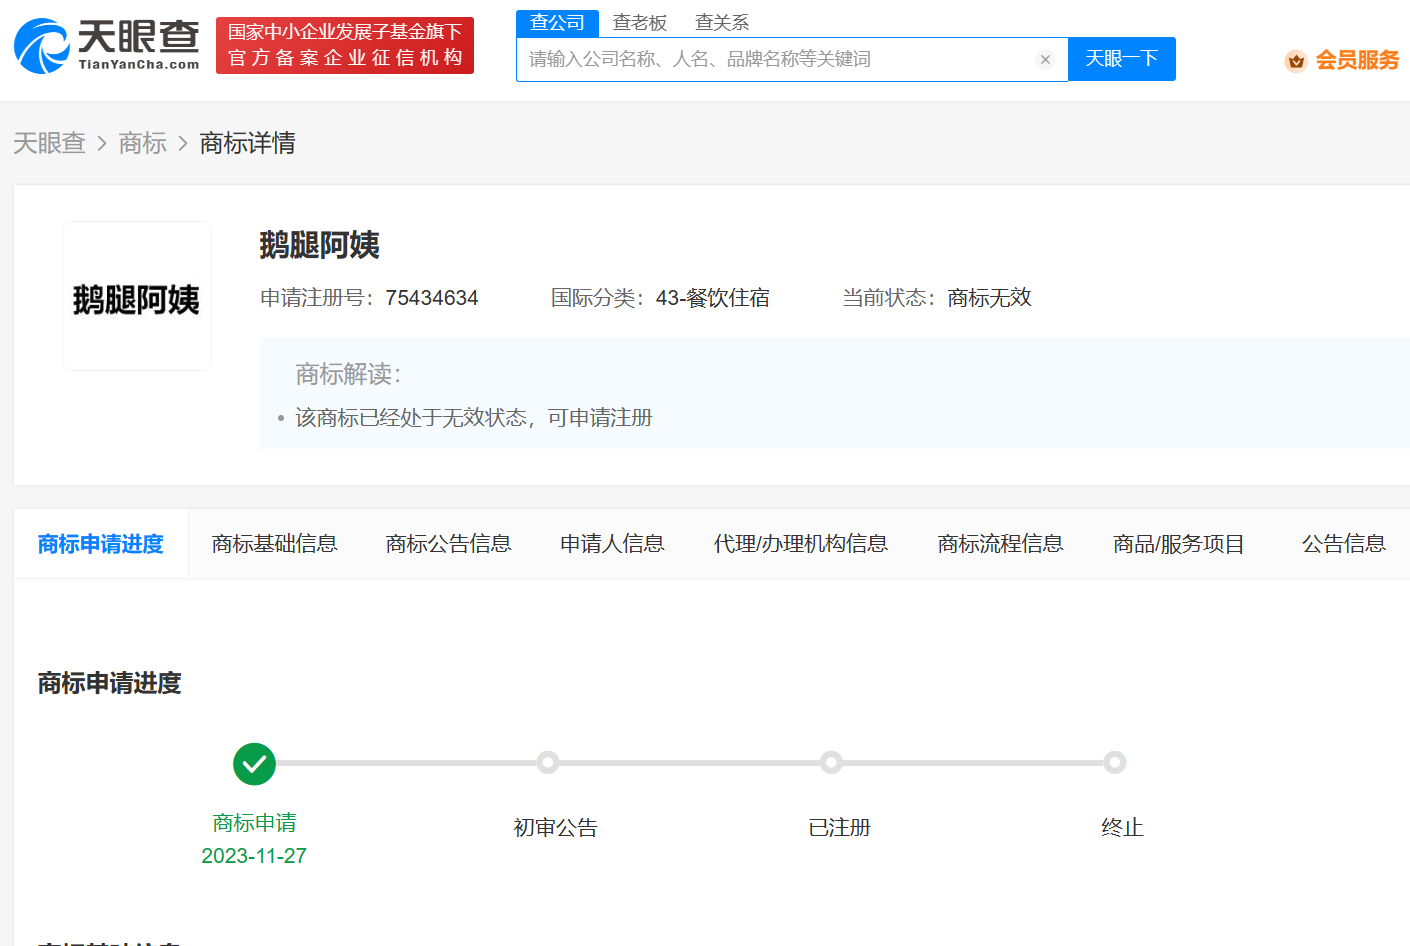Click the 商标解读 label
The image size is (1410, 946).
click(348, 374)
